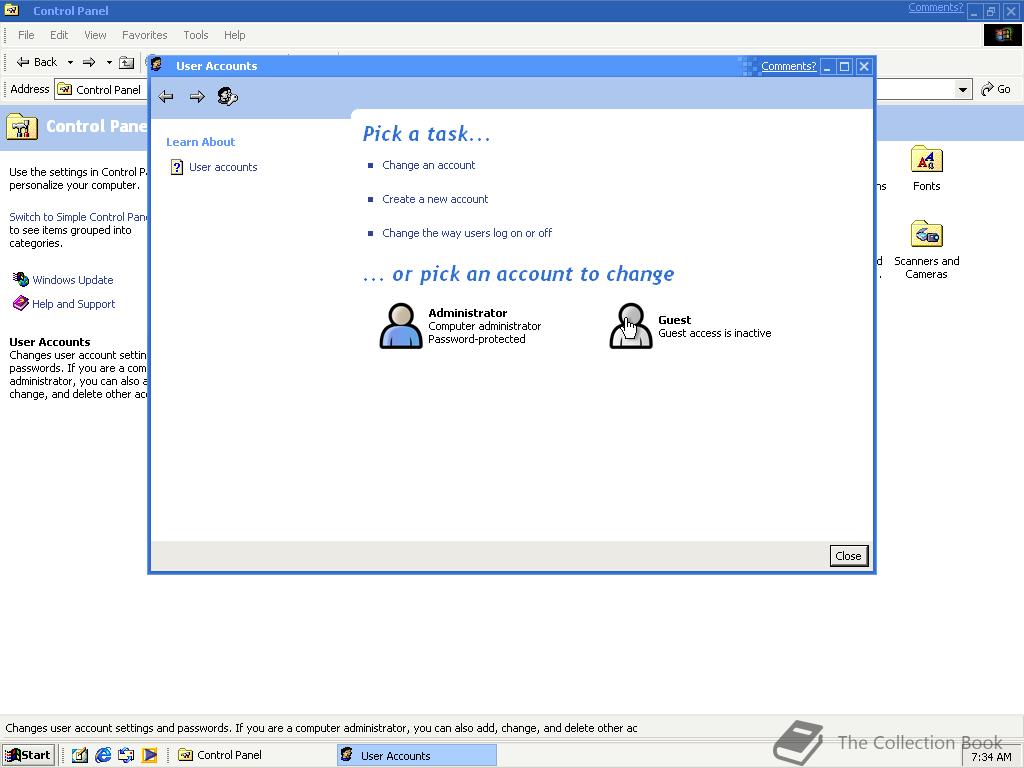Click the Change an account task
The width and height of the screenshot is (1024, 768).
[x=428, y=165]
